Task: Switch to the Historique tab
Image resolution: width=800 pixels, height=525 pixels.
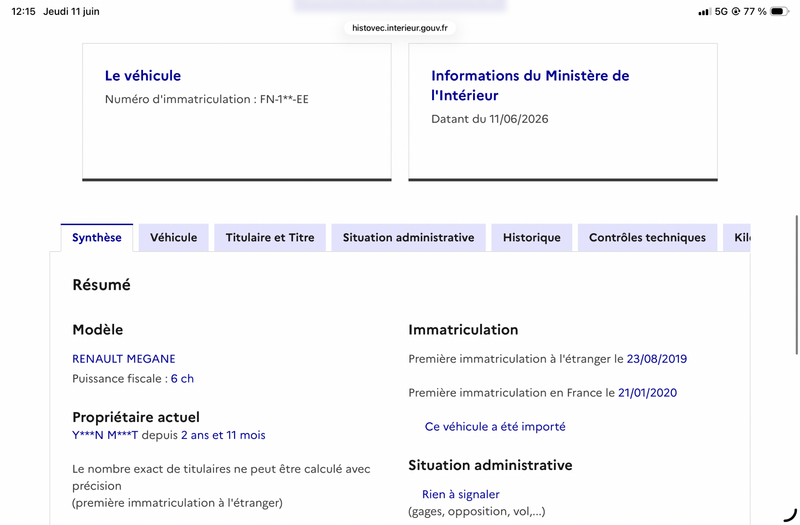Action: 532,238
